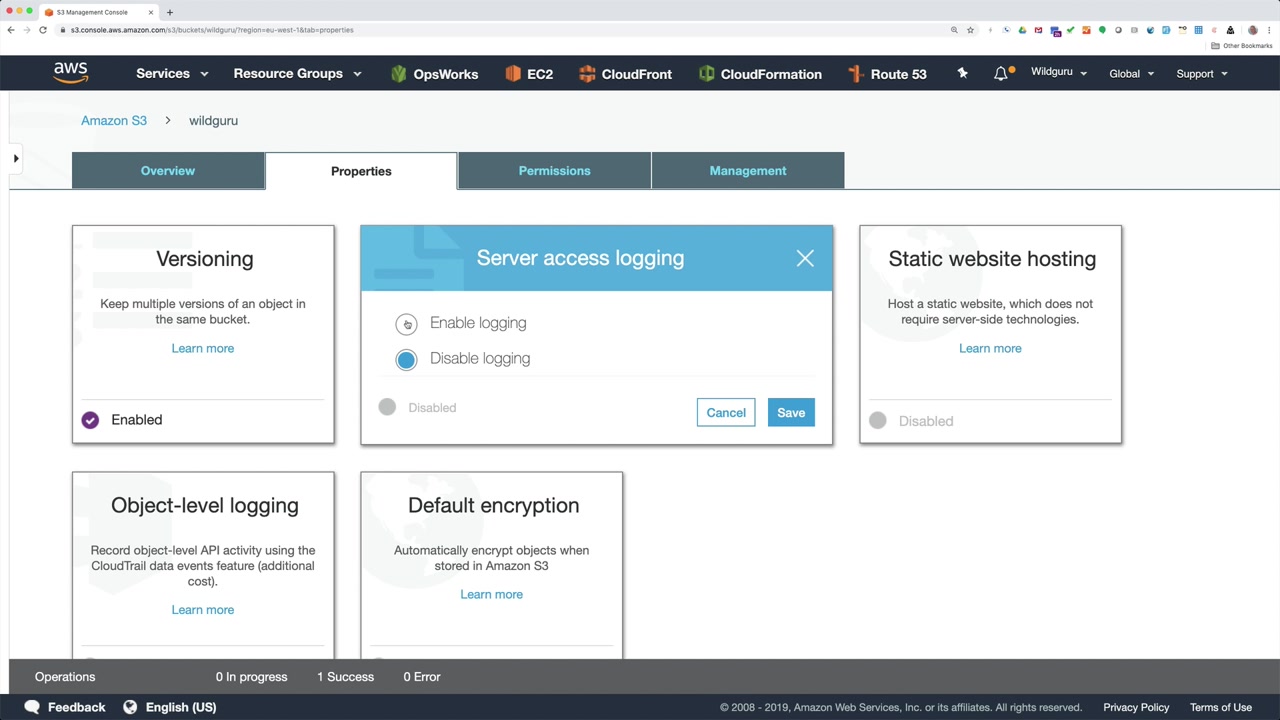Close the Server access logging panel
The width and height of the screenshot is (1280, 720).
(x=805, y=259)
